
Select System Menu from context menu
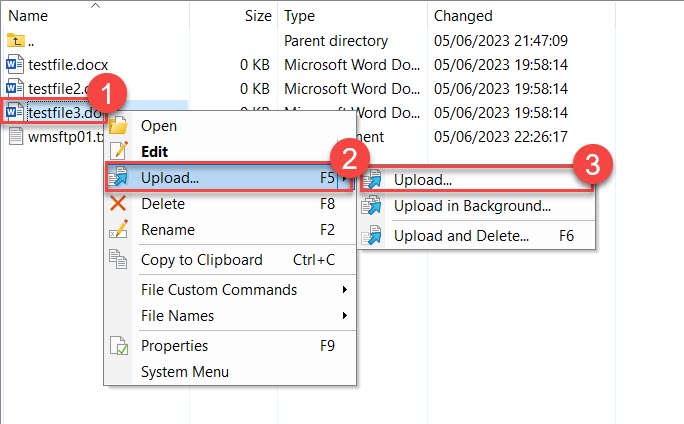(184, 372)
